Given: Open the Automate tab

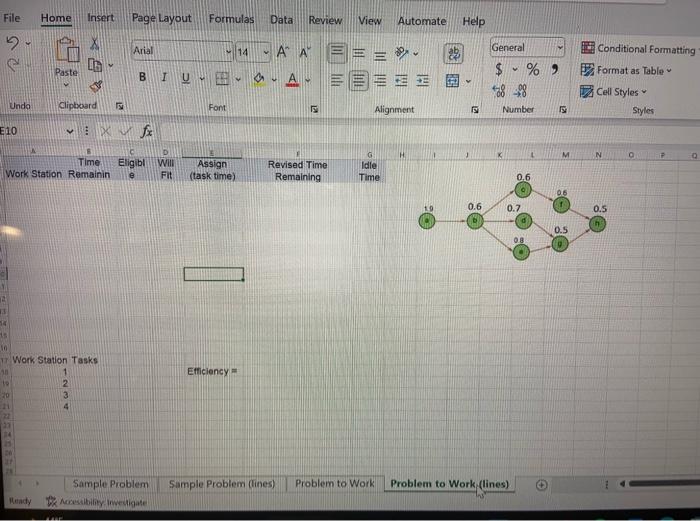Looking at the screenshot, I should point(422,21).
